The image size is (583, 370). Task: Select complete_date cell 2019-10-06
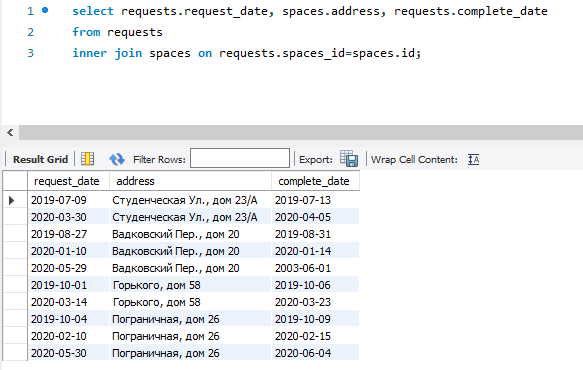pyautogui.click(x=316, y=285)
